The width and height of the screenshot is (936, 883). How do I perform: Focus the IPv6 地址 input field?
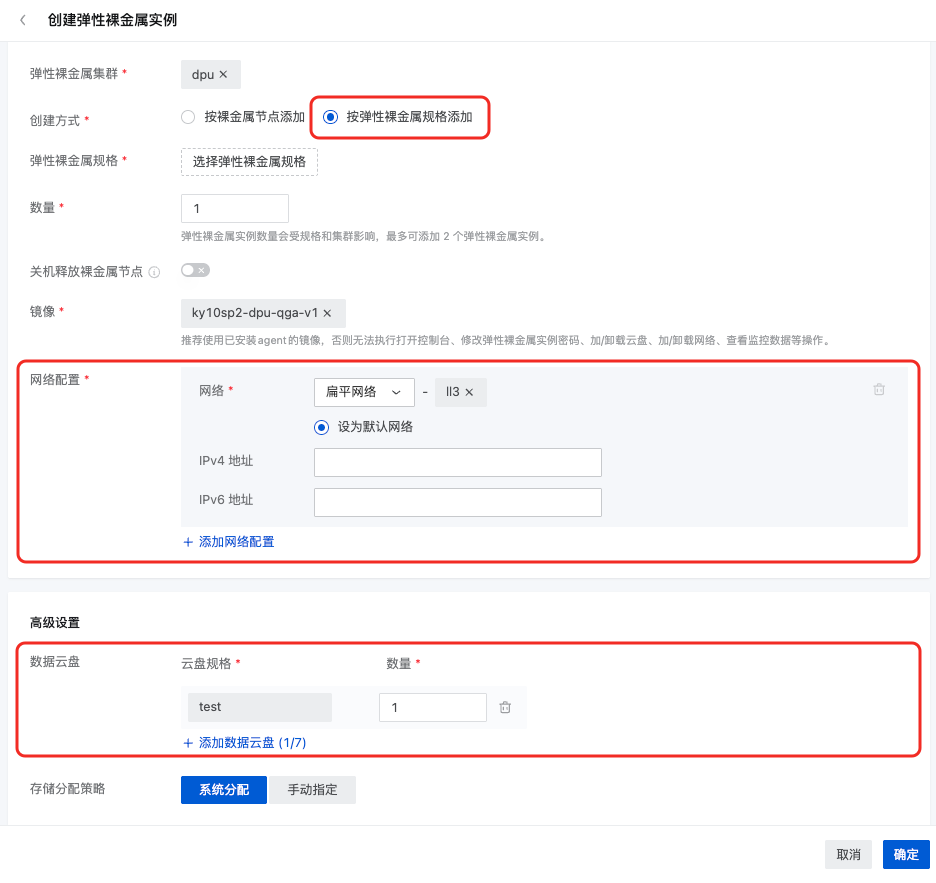coord(458,503)
